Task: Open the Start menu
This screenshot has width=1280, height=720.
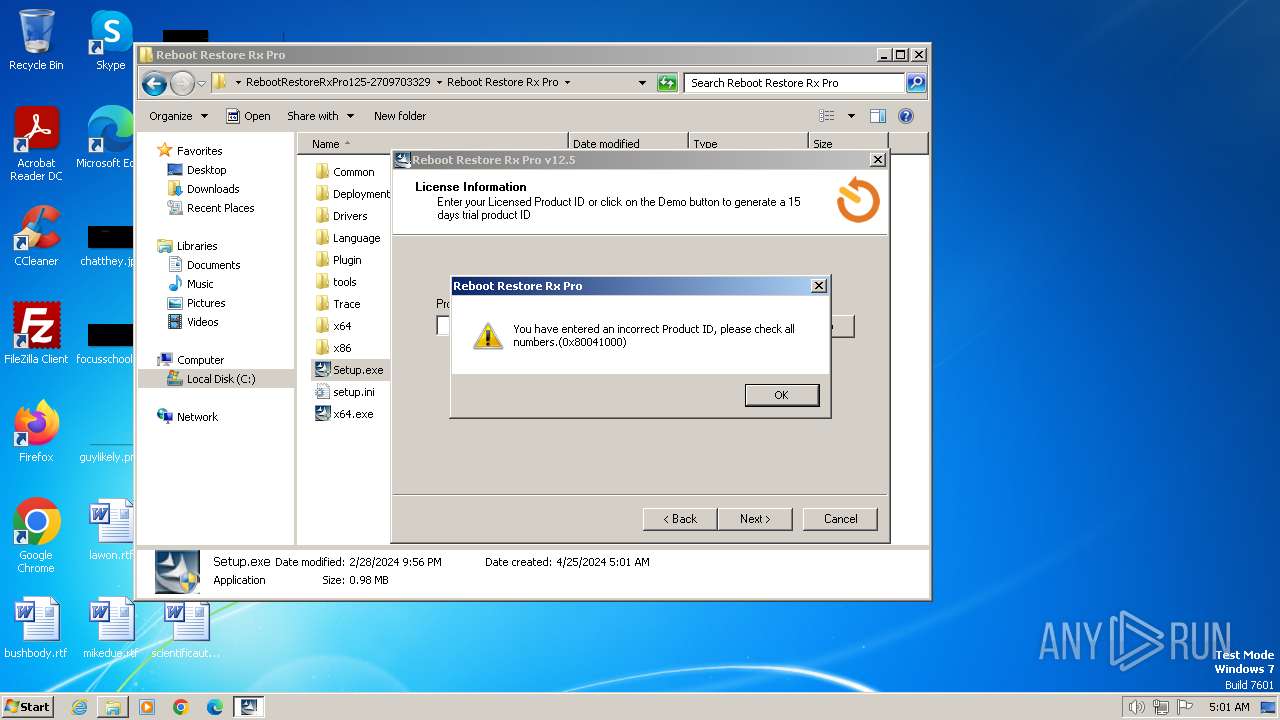Action: pyautogui.click(x=28, y=707)
